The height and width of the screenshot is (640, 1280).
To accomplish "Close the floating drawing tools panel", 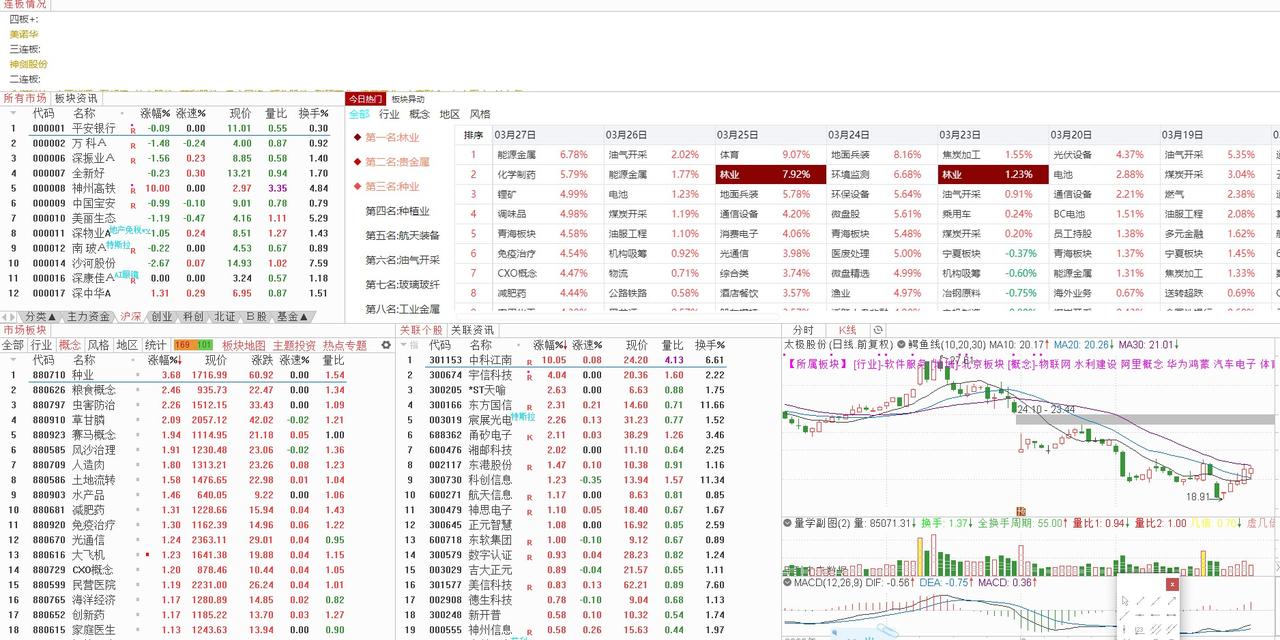I will (1172, 584).
